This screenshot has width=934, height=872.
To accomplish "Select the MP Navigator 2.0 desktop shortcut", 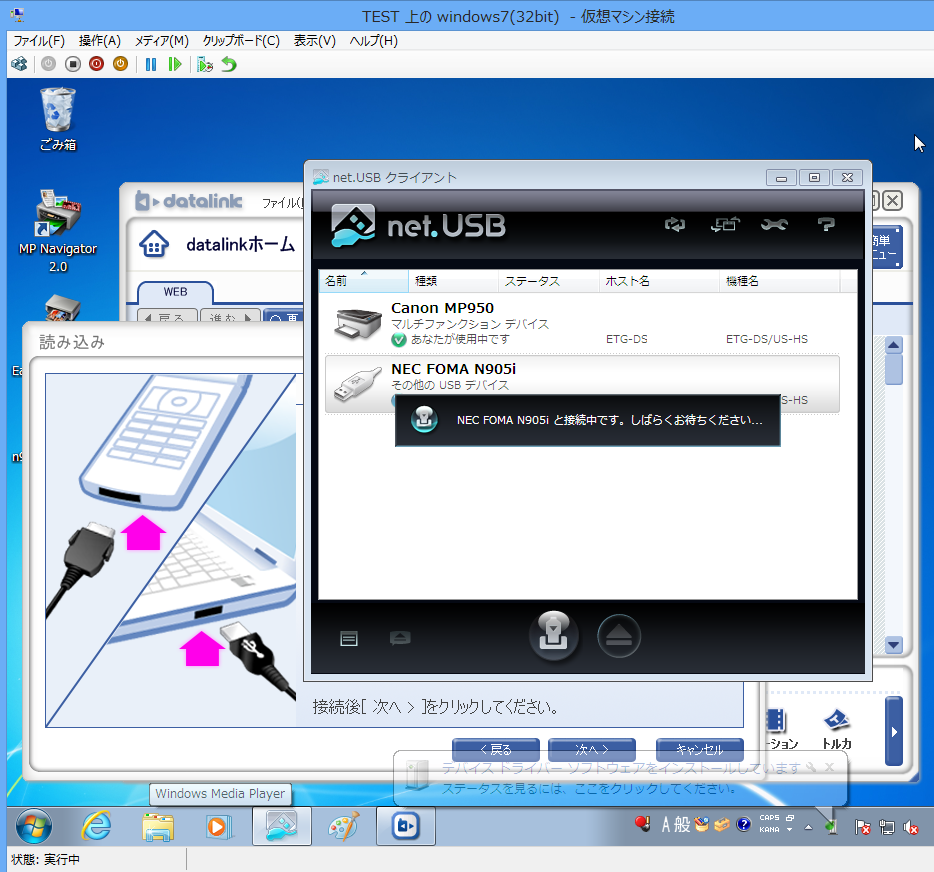I will point(58,231).
